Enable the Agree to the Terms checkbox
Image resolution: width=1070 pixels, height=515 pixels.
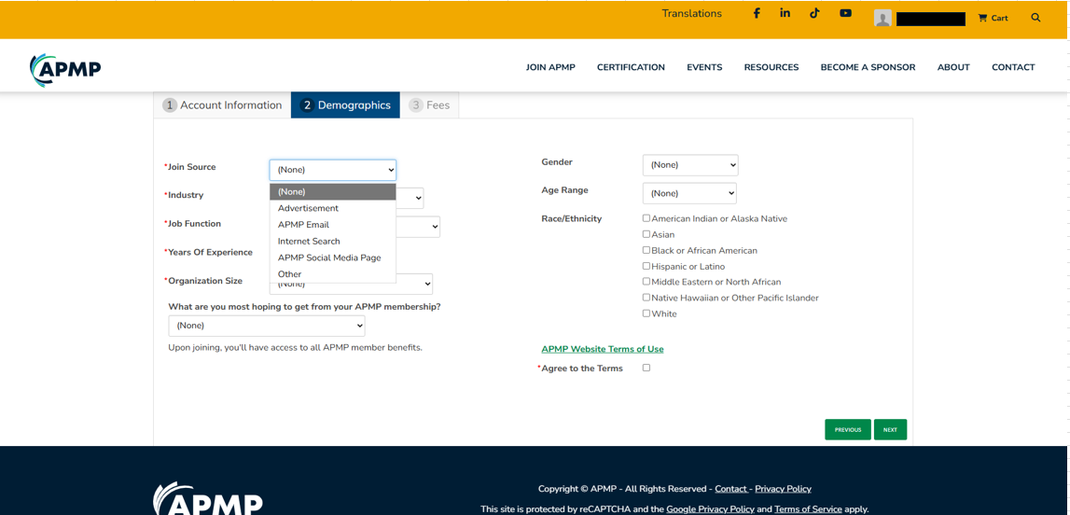(646, 368)
